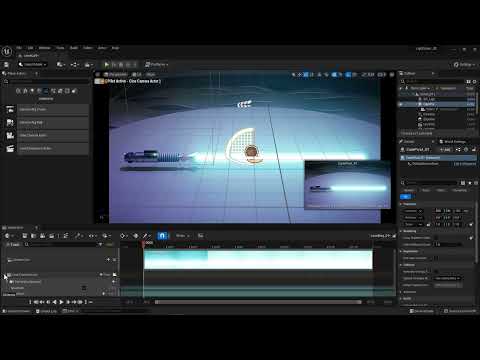Open the Cinematics toolbar menu

pyautogui.click(x=89, y=64)
